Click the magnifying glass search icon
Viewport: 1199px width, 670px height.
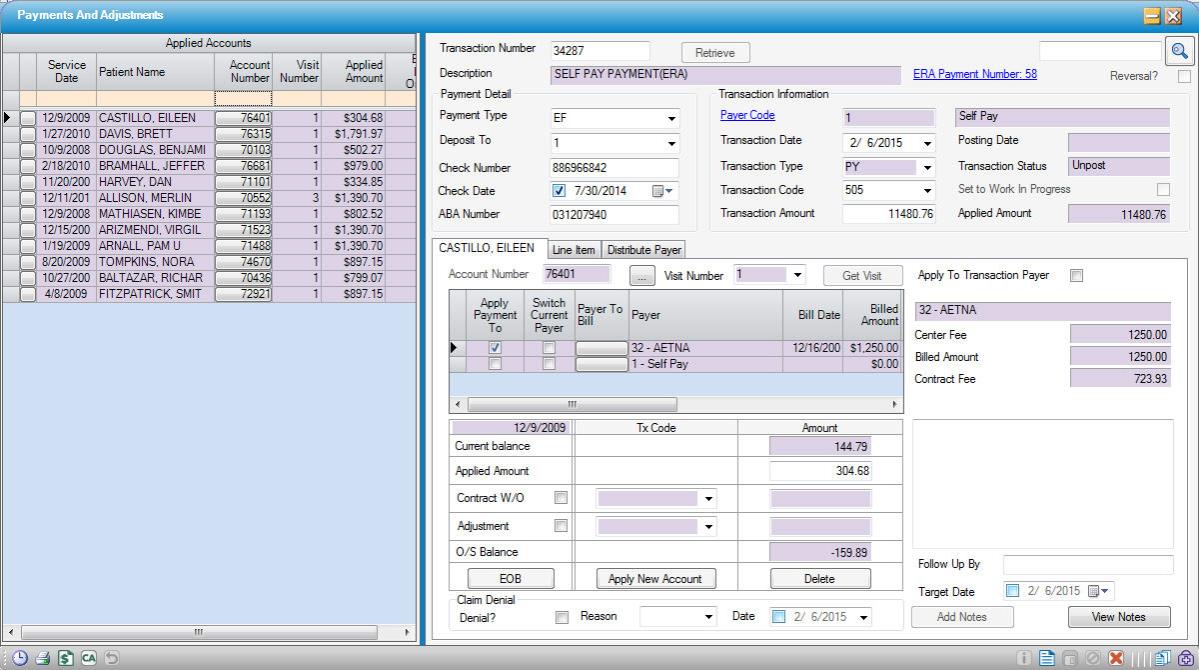pyautogui.click(x=1180, y=51)
